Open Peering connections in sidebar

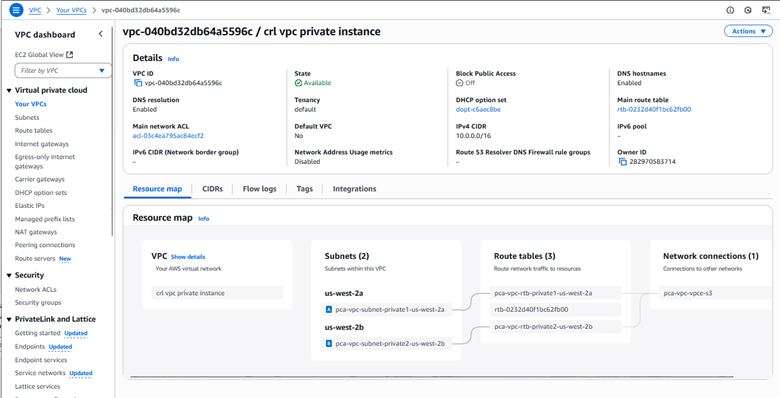[45, 245]
